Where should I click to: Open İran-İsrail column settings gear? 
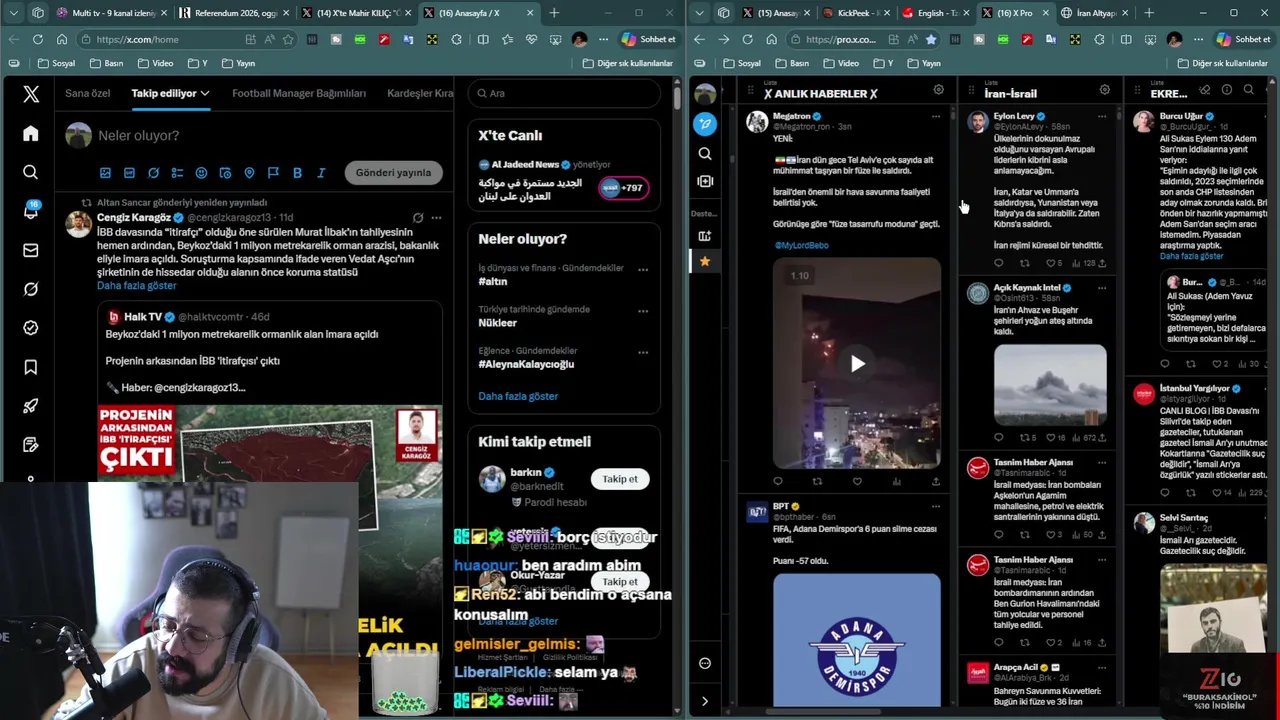[x=1104, y=90]
